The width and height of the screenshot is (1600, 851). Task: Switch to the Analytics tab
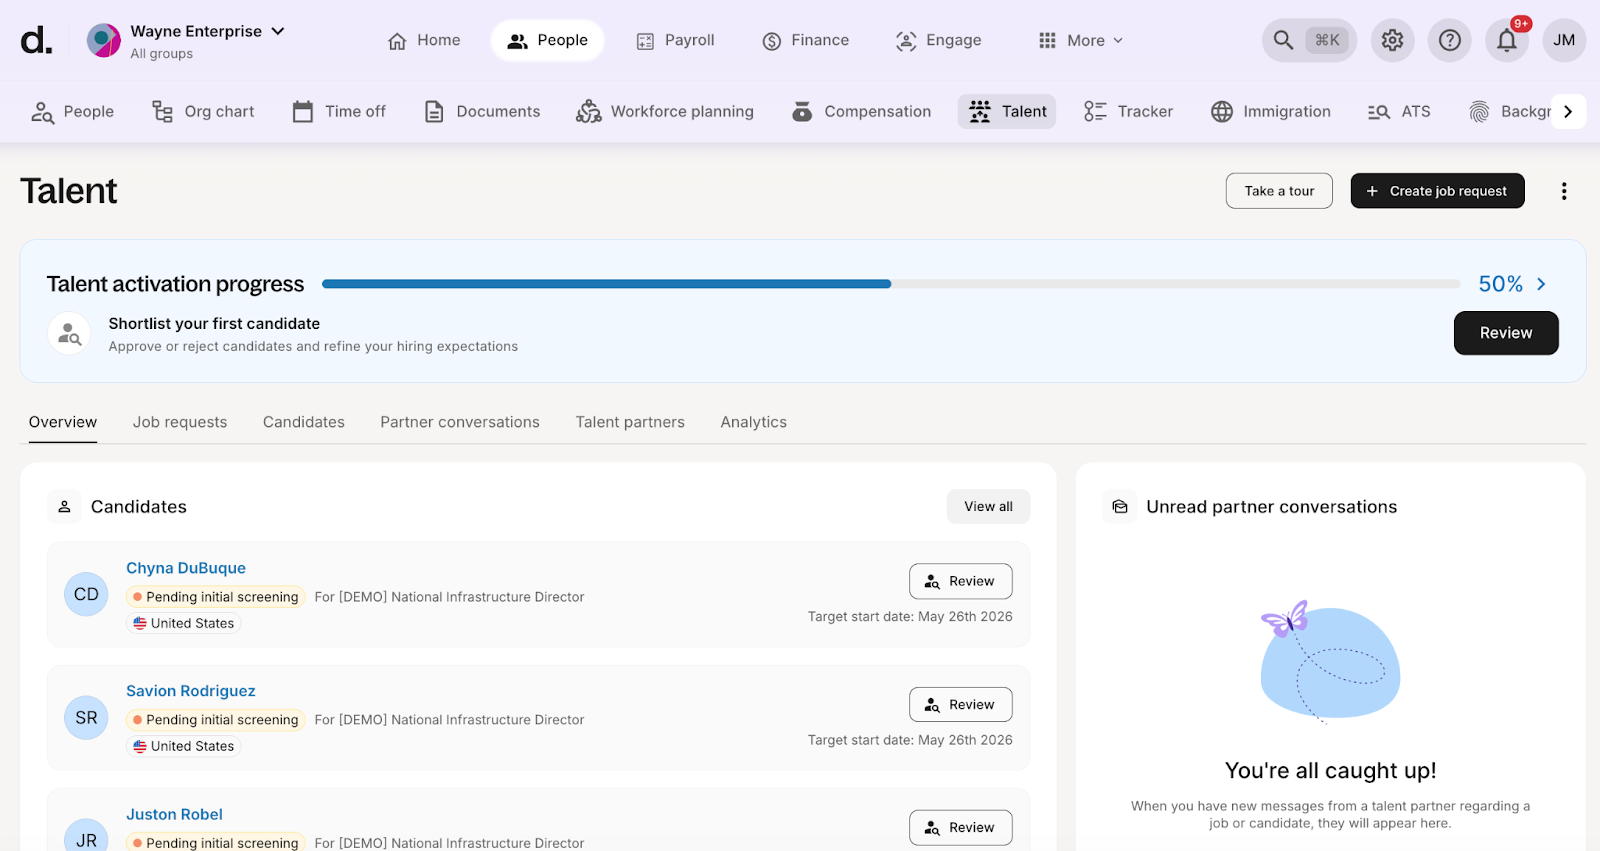753,422
